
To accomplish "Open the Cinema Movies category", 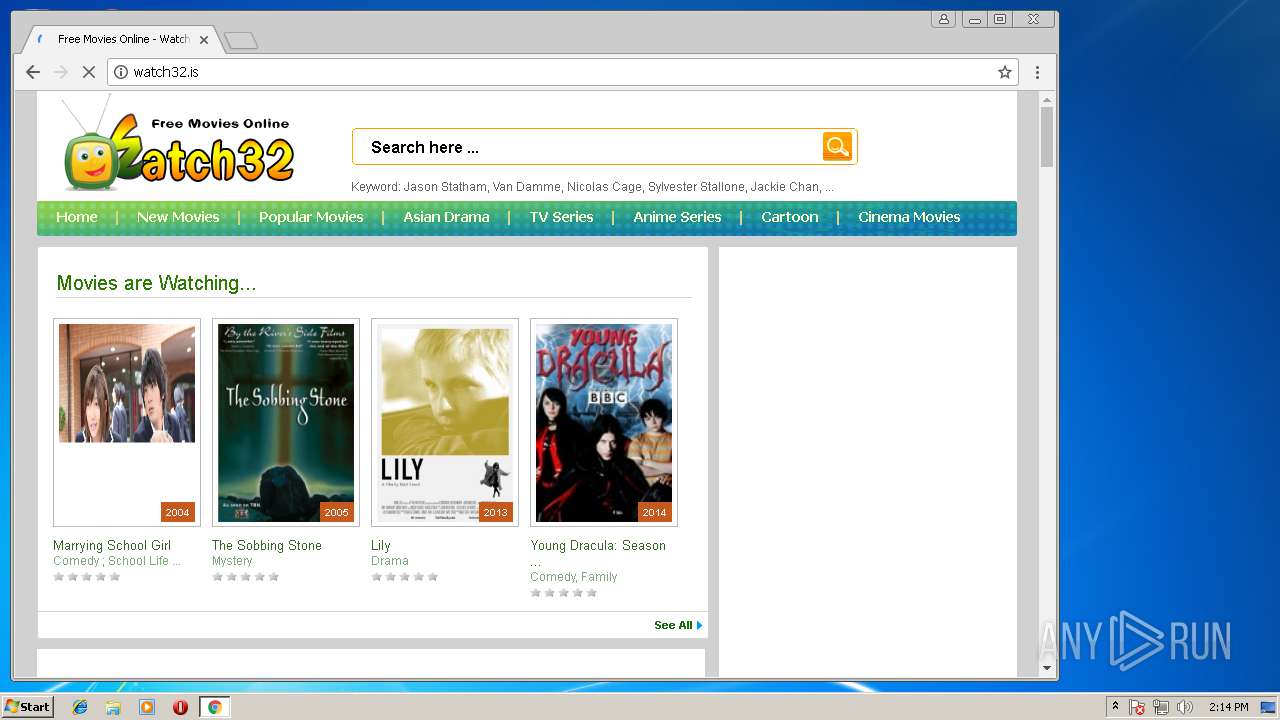I will point(909,217).
